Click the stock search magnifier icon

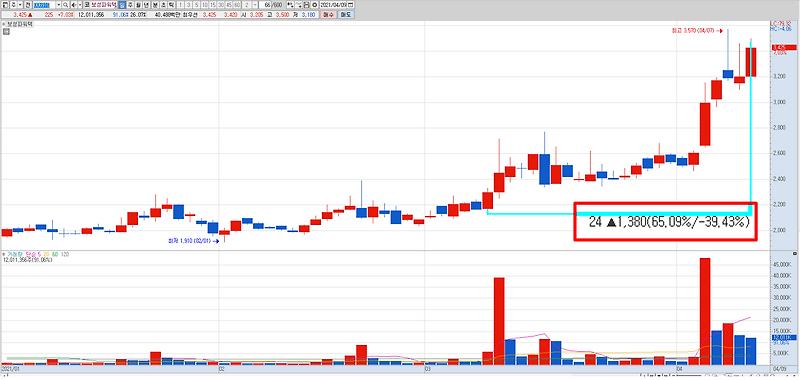point(65,5)
